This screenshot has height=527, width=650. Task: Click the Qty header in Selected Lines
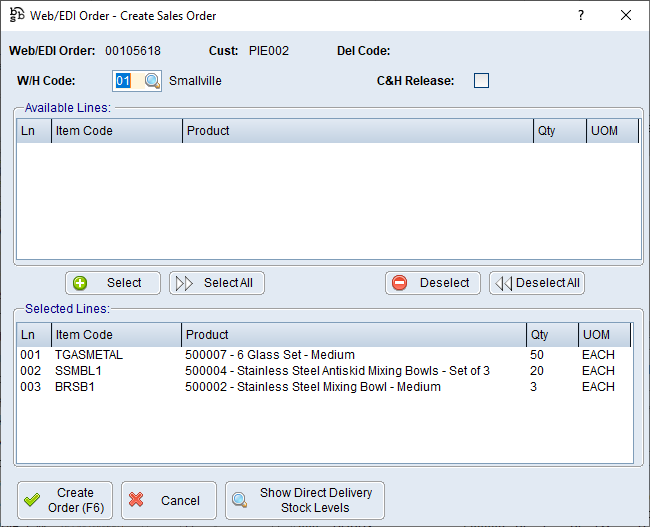(551, 335)
